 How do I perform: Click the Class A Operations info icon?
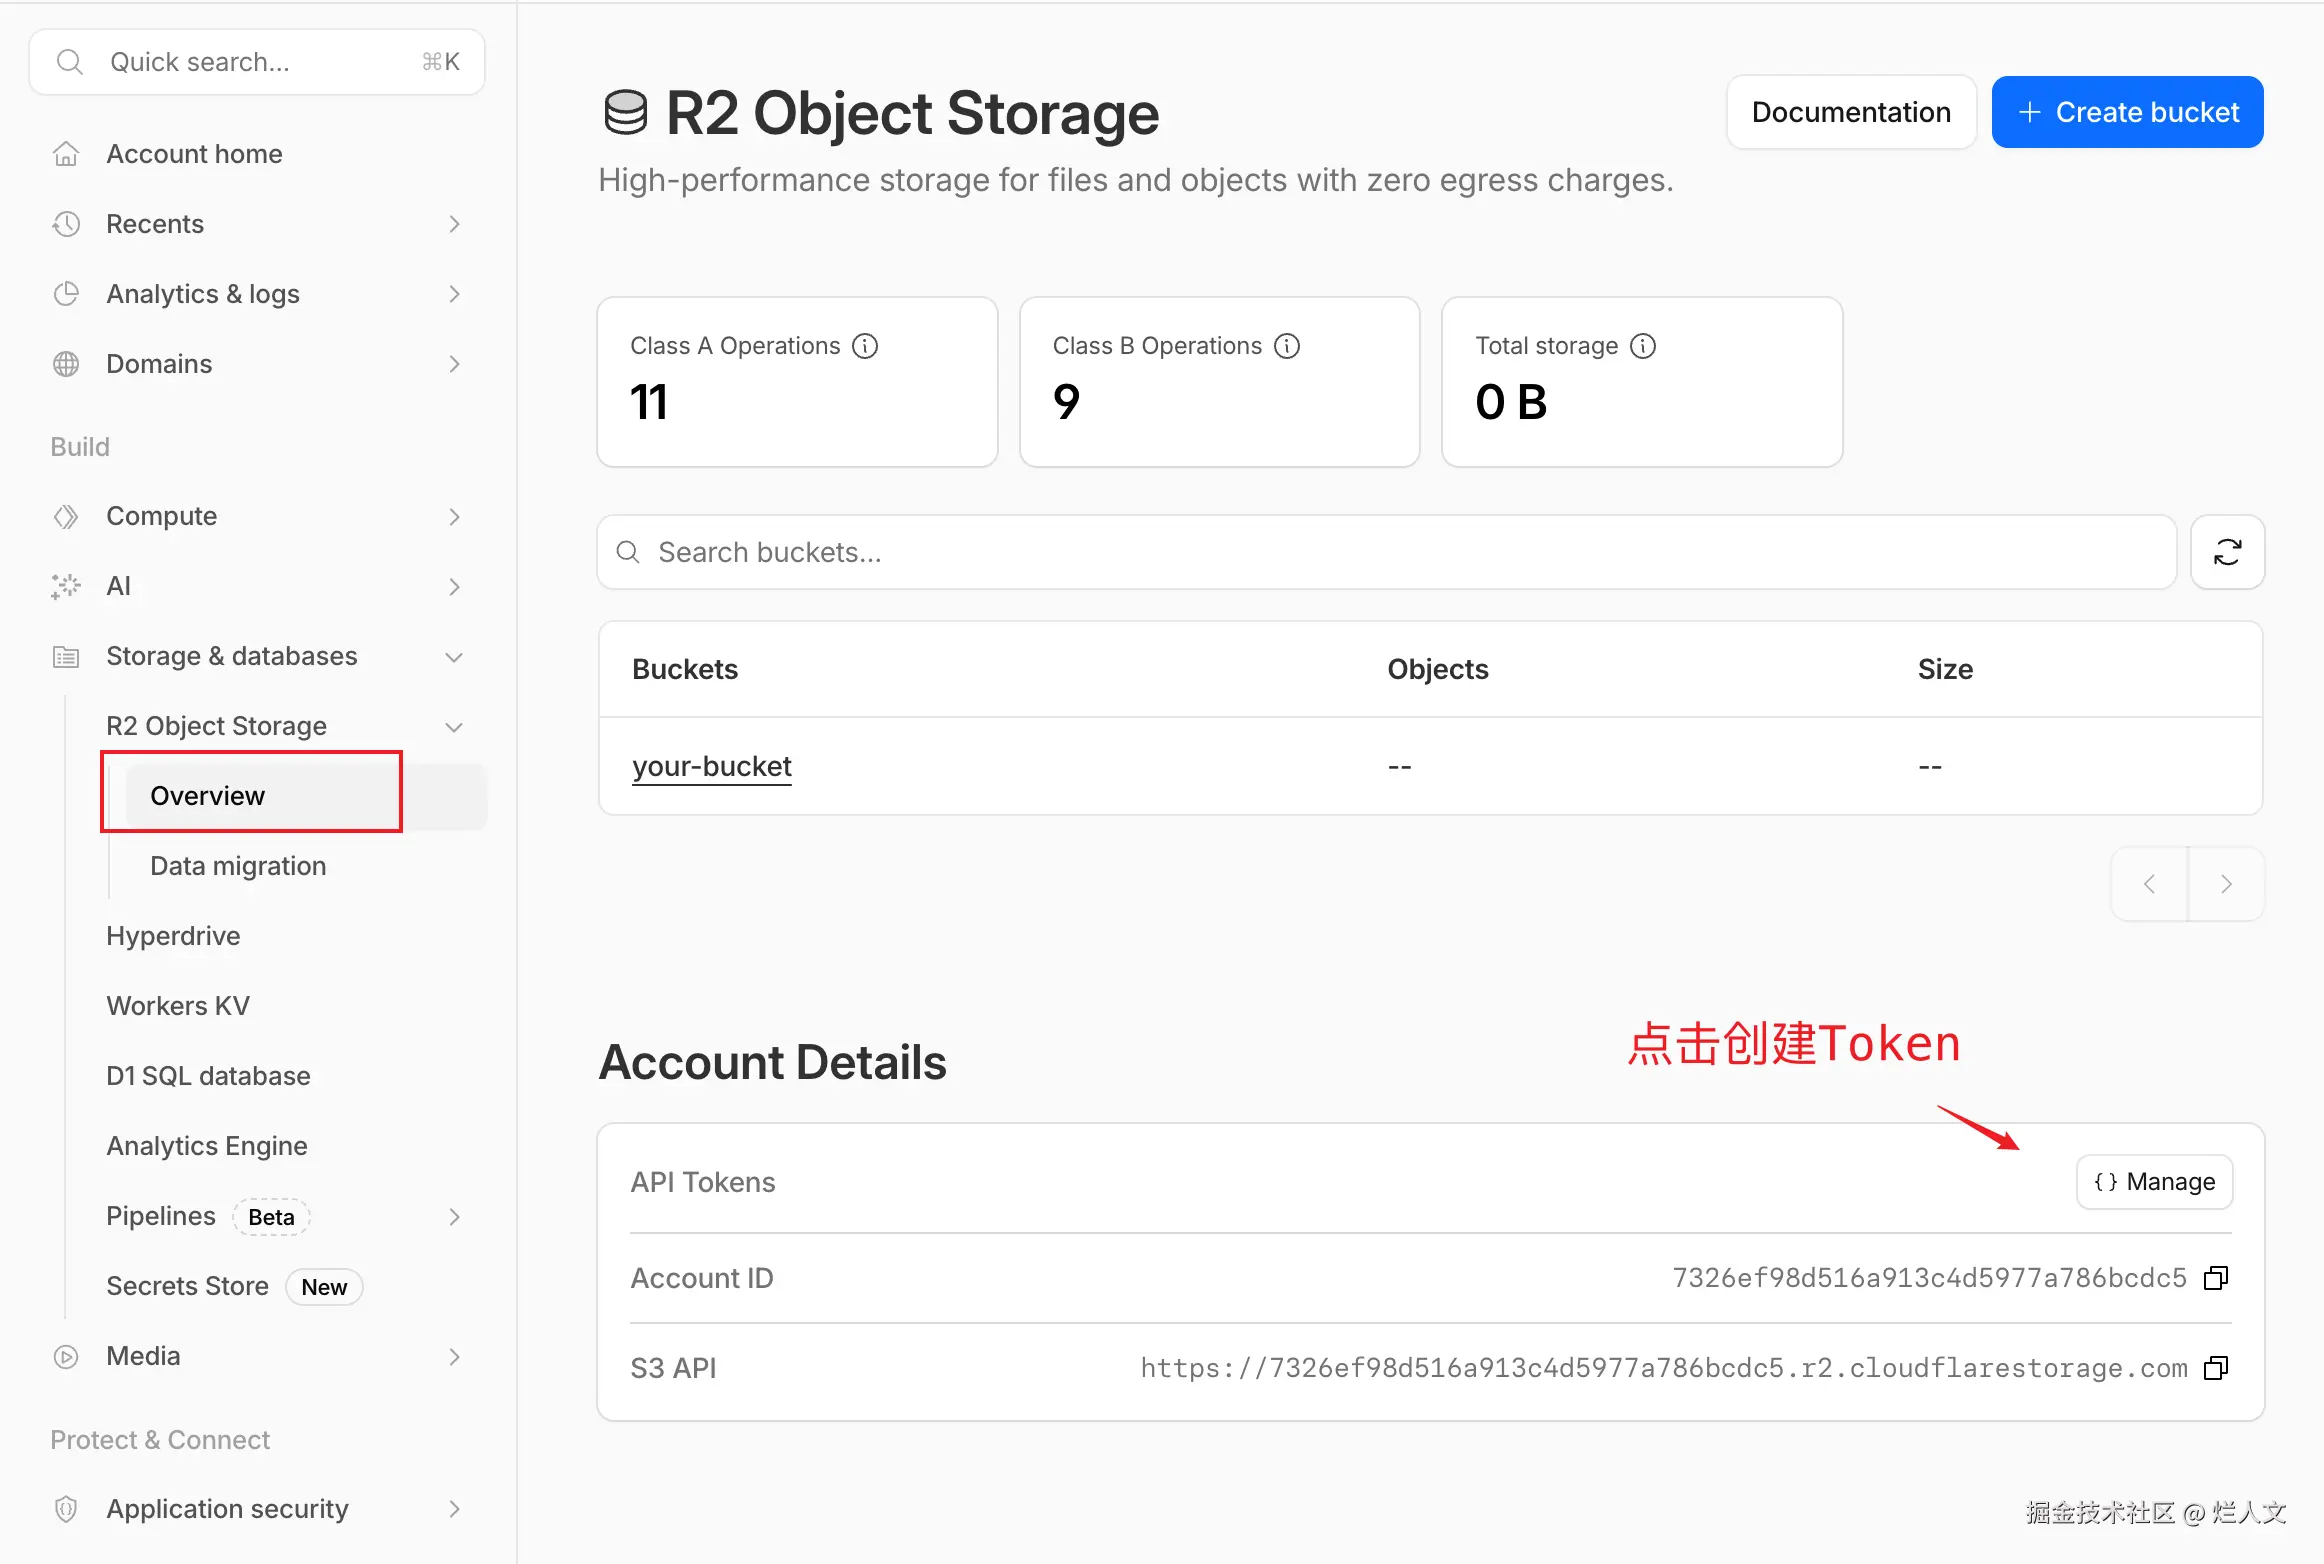(865, 346)
